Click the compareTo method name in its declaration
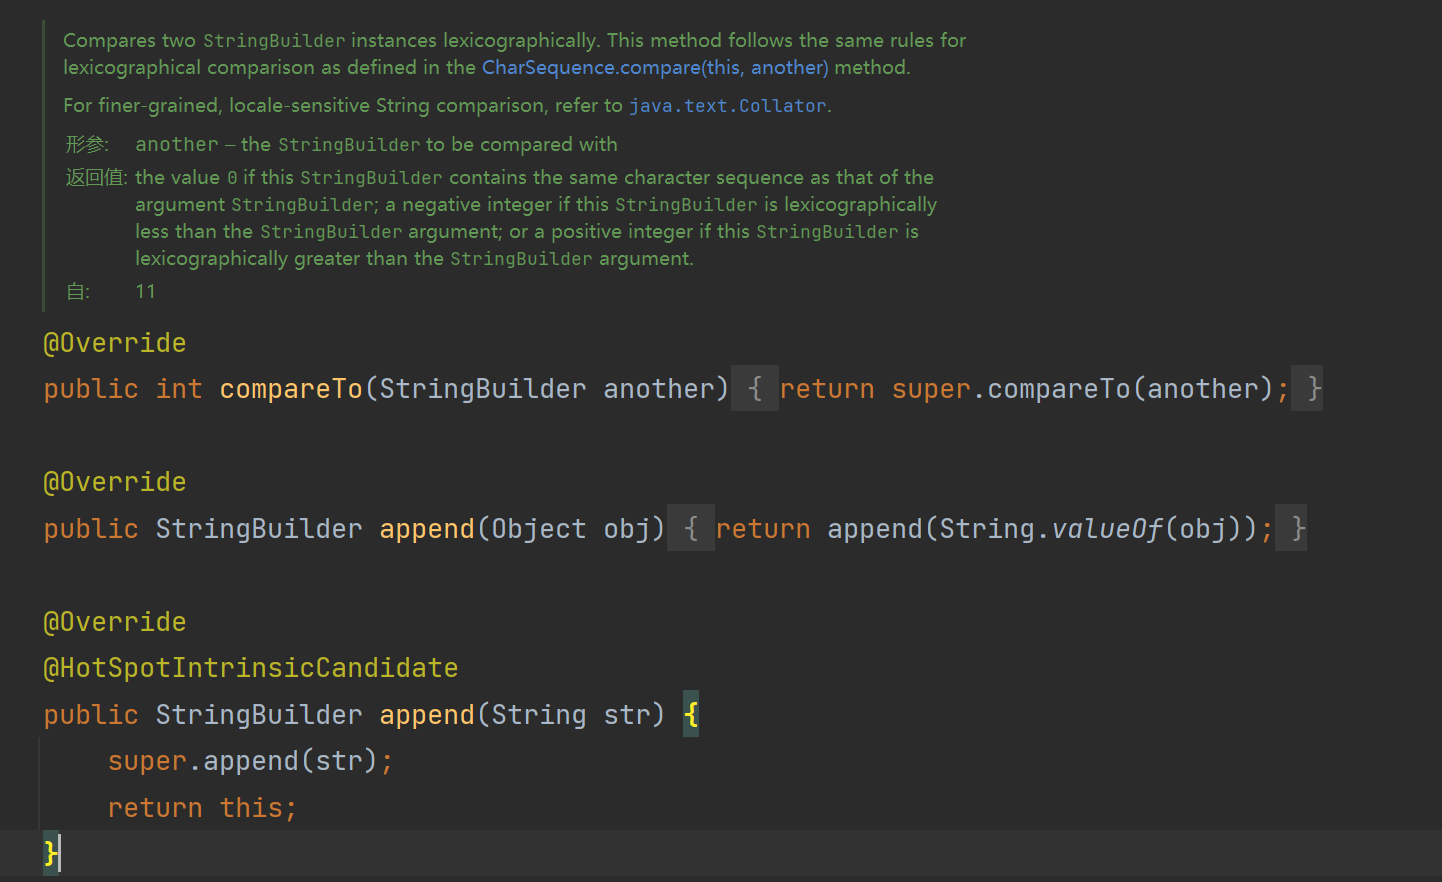Screen dimensions: 1442x882 tap(291, 389)
